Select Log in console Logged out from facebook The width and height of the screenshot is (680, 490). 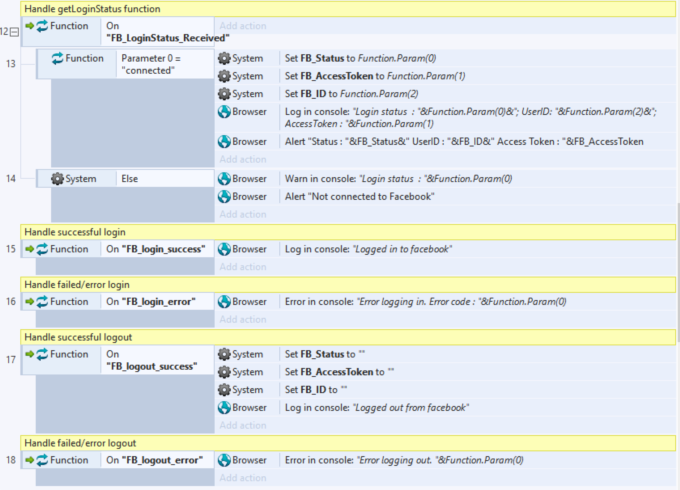click(377, 408)
